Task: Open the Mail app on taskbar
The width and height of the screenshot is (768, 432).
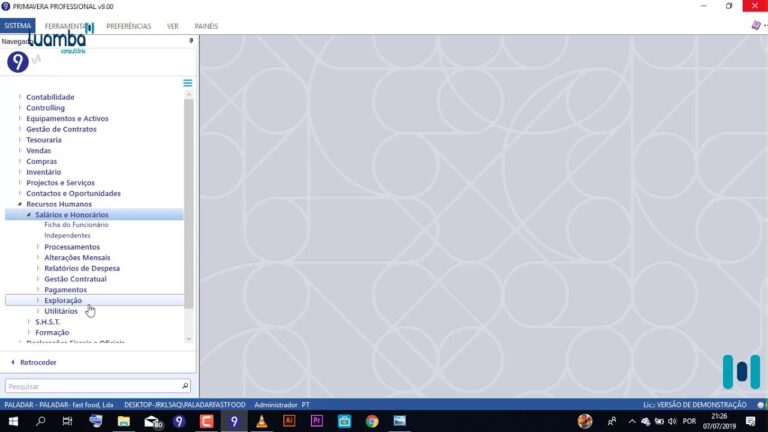Action: pyautogui.click(x=153, y=421)
